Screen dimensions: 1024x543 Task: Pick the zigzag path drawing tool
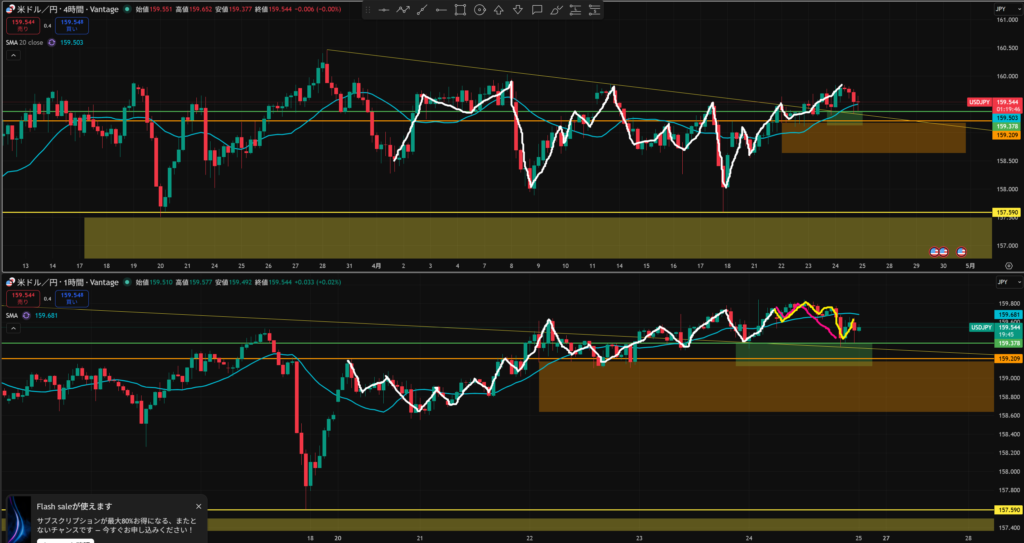(403, 10)
